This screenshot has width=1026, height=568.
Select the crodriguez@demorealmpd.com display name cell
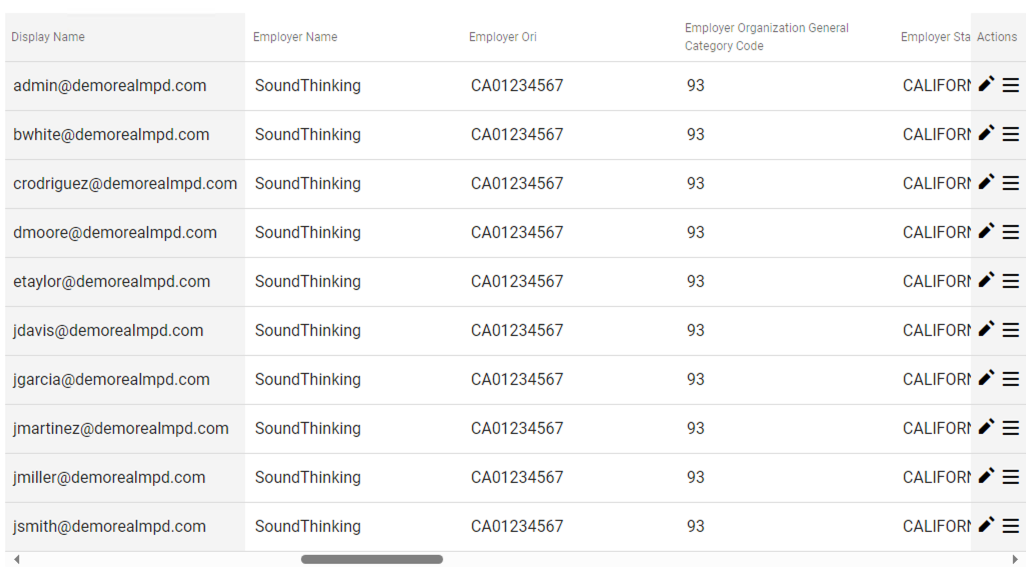coord(125,183)
